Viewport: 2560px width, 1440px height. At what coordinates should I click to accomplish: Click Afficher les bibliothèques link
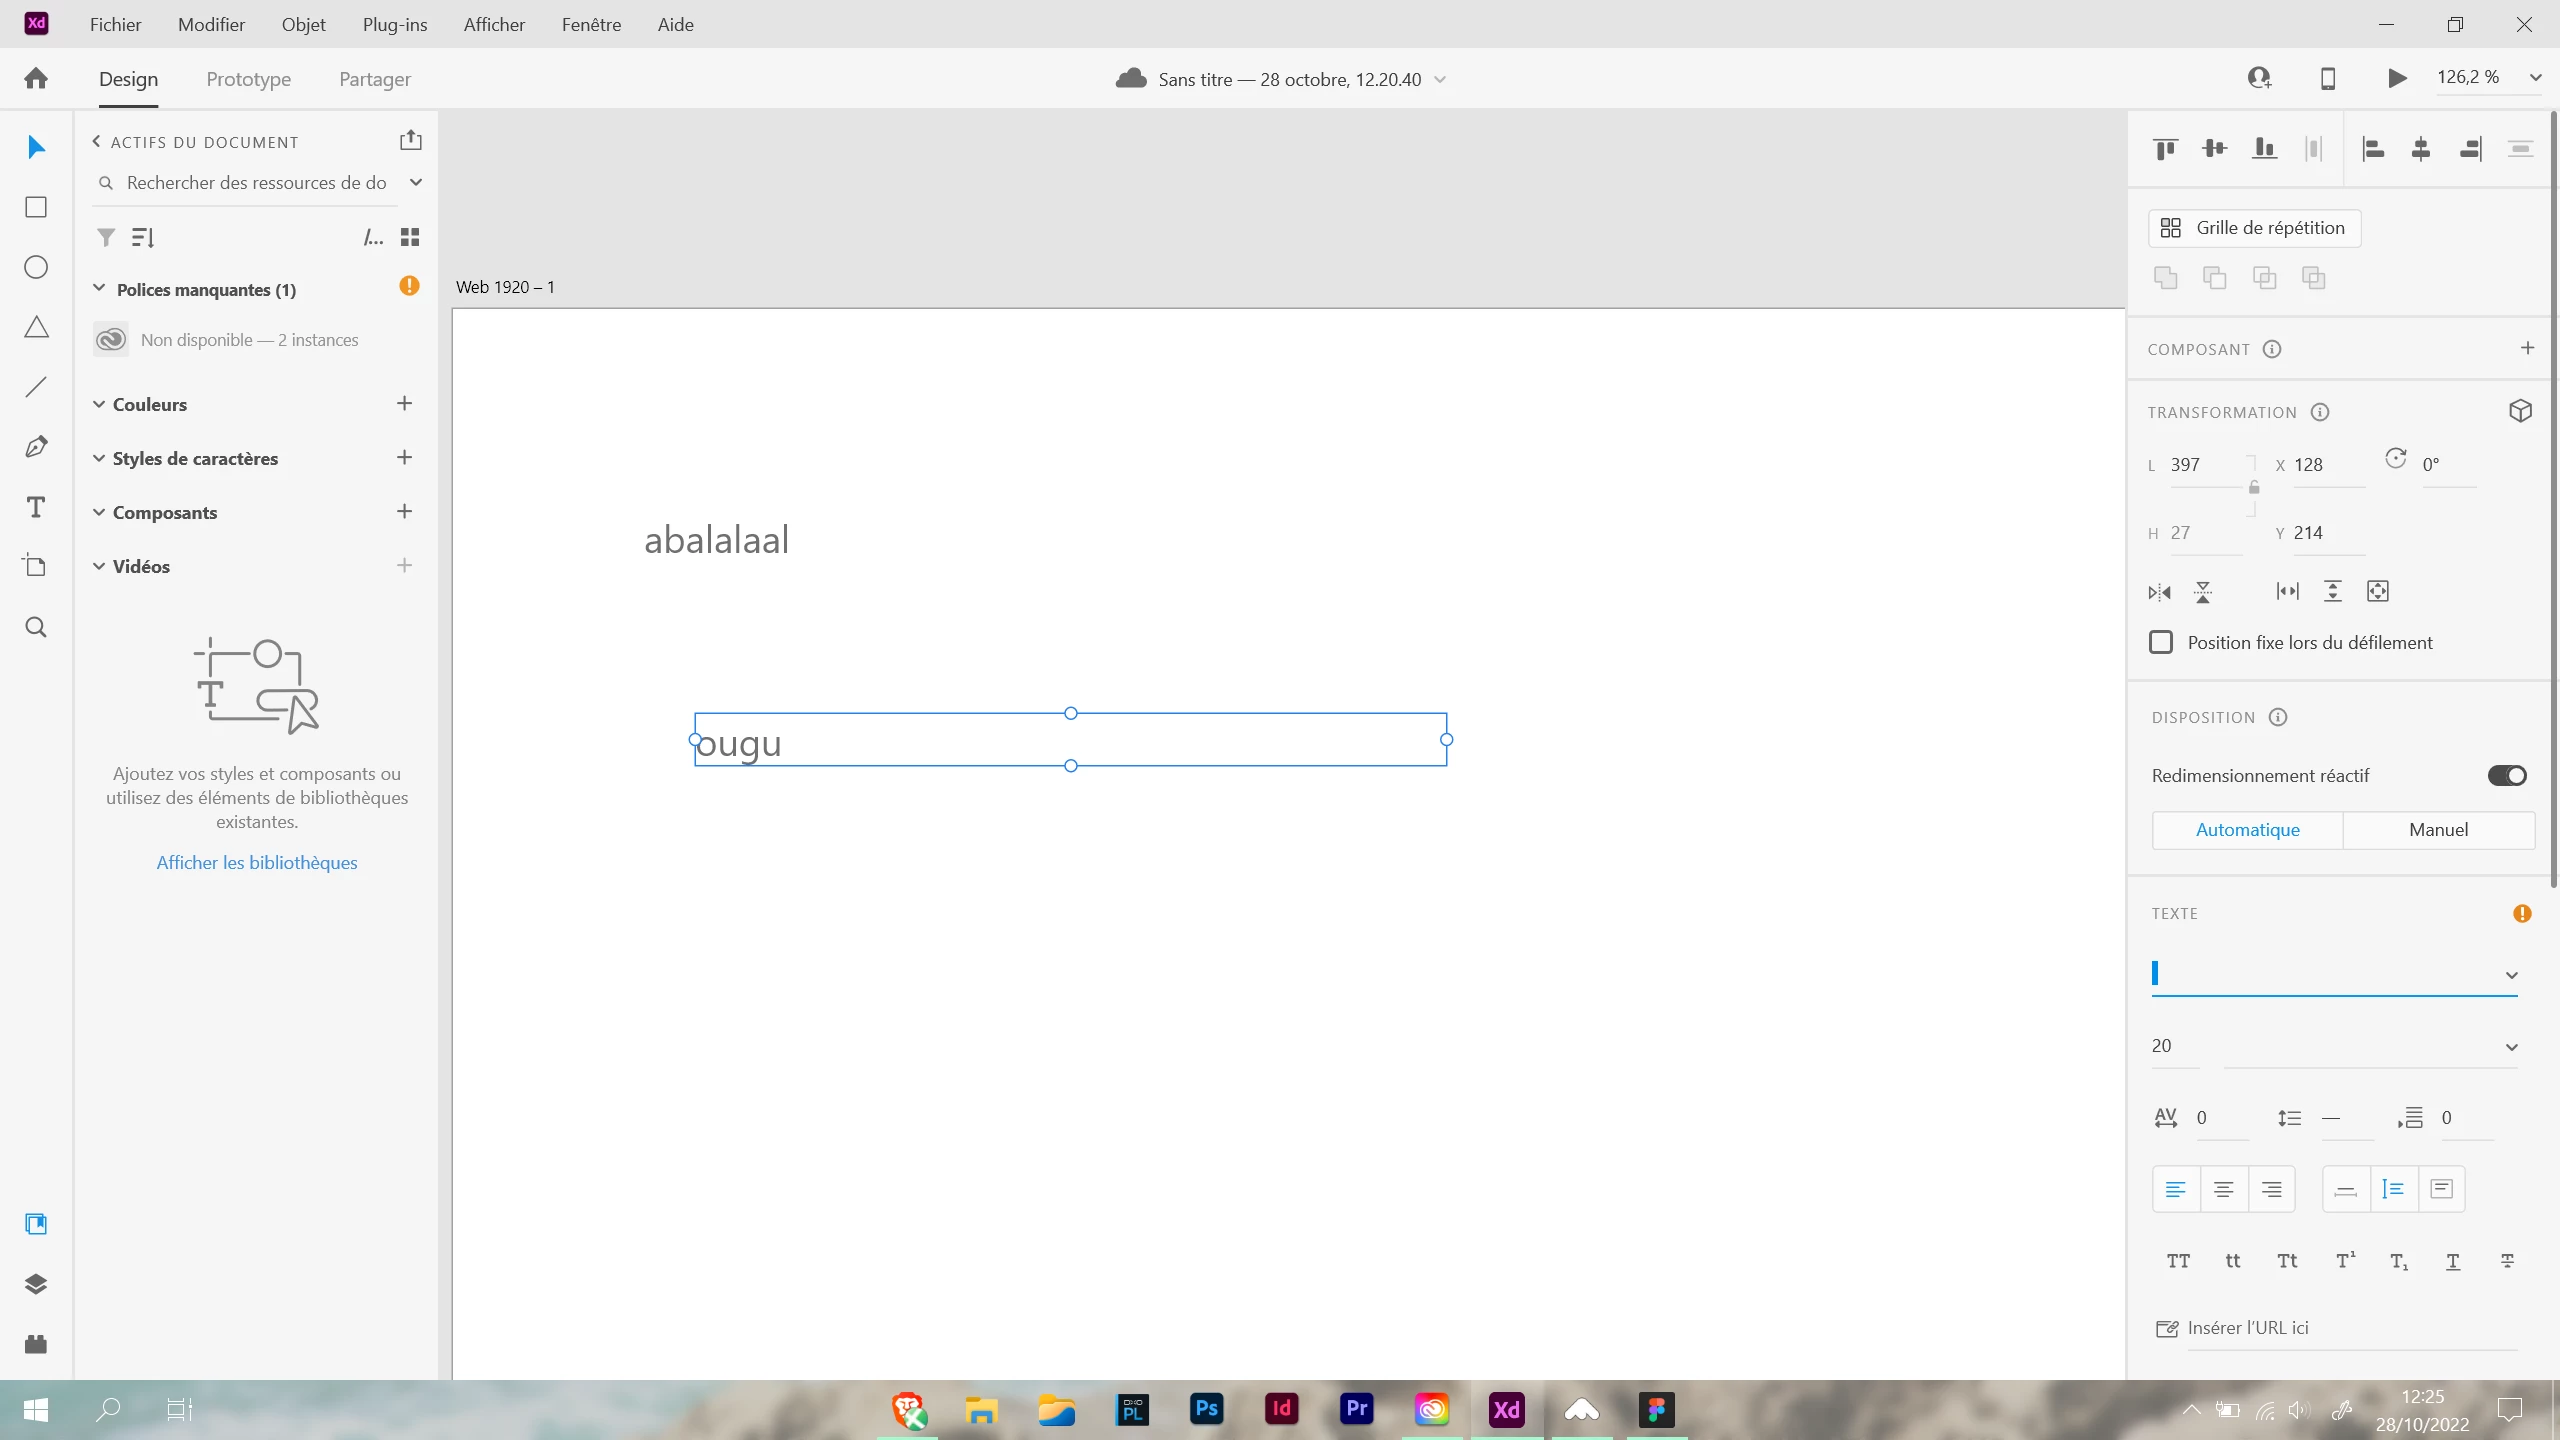(x=257, y=862)
